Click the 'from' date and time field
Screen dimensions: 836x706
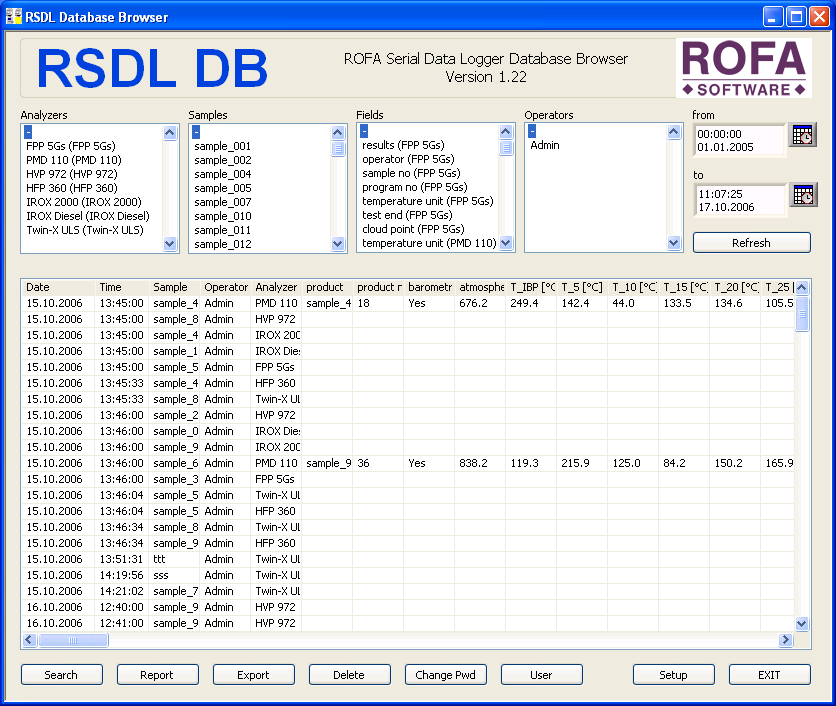(x=739, y=140)
